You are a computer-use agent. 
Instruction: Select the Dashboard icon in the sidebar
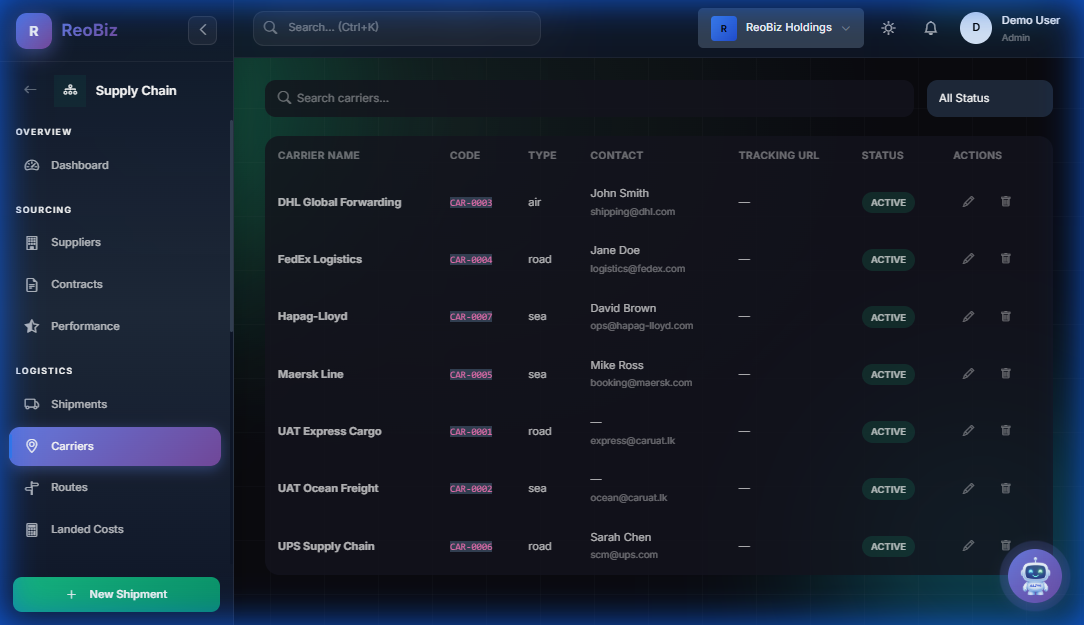click(x=30, y=164)
